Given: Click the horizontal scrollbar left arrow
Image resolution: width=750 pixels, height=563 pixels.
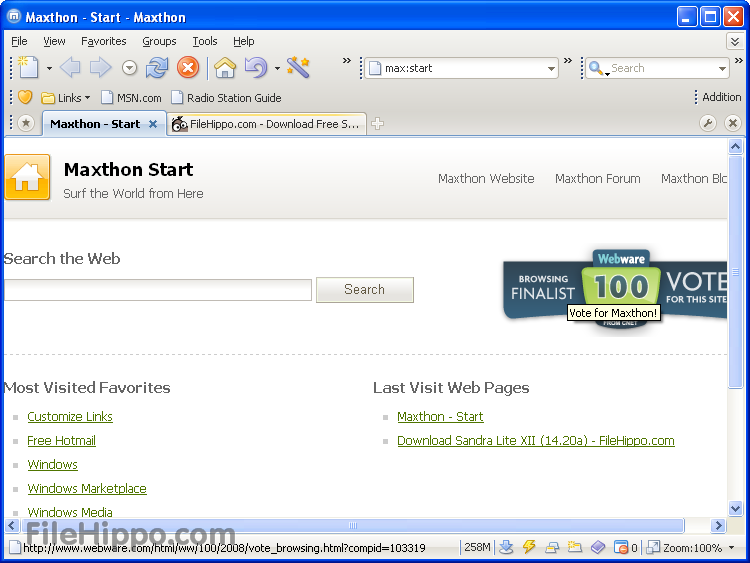Looking at the screenshot, I should coord(11,526).
